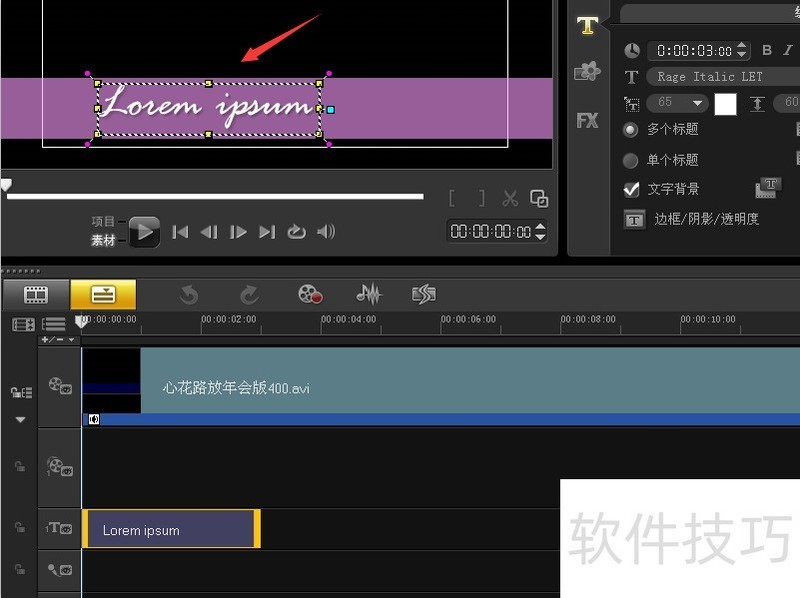Click the preview jog handle
The height and width of the screenshot is (598, 800).
(6, 185)
